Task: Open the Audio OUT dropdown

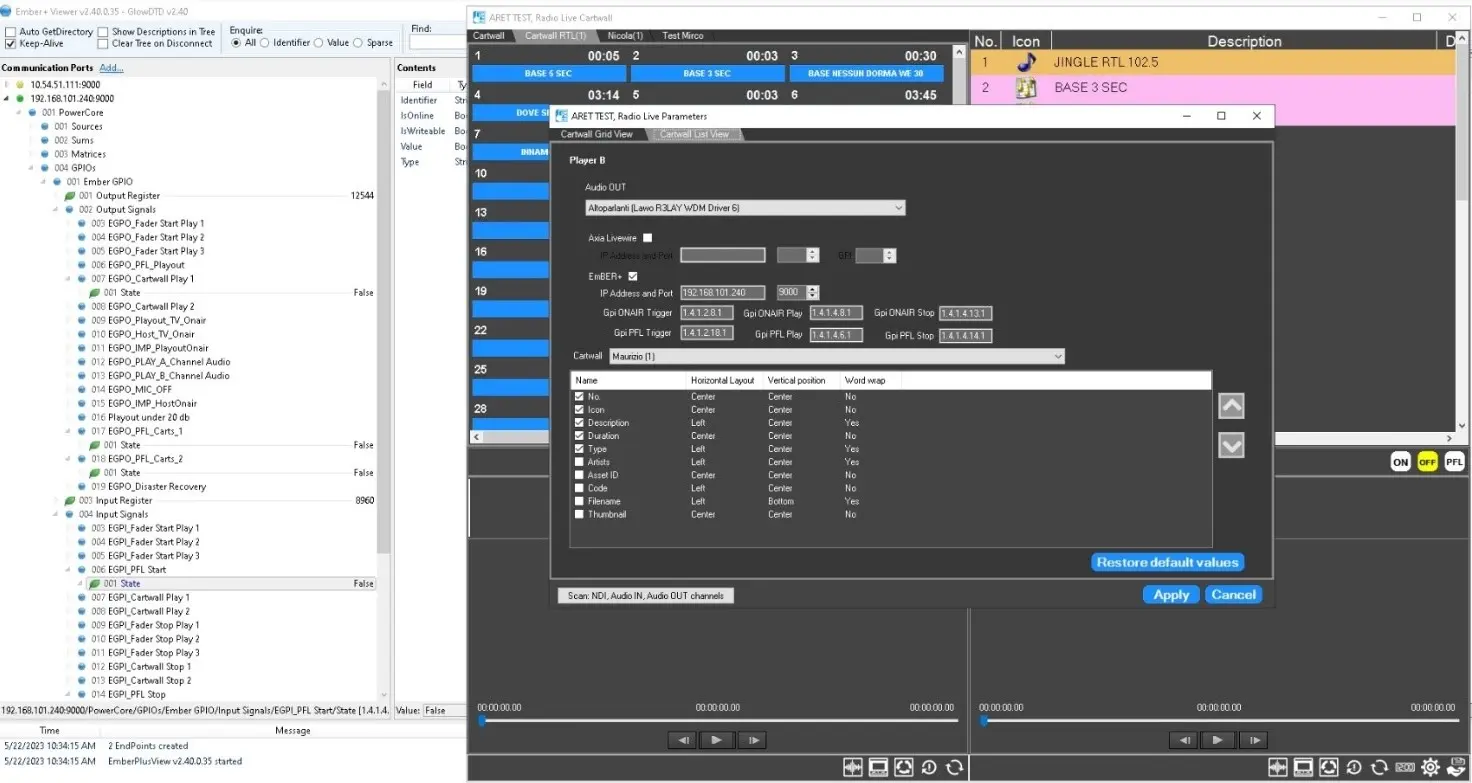Action: pos(745,208)
